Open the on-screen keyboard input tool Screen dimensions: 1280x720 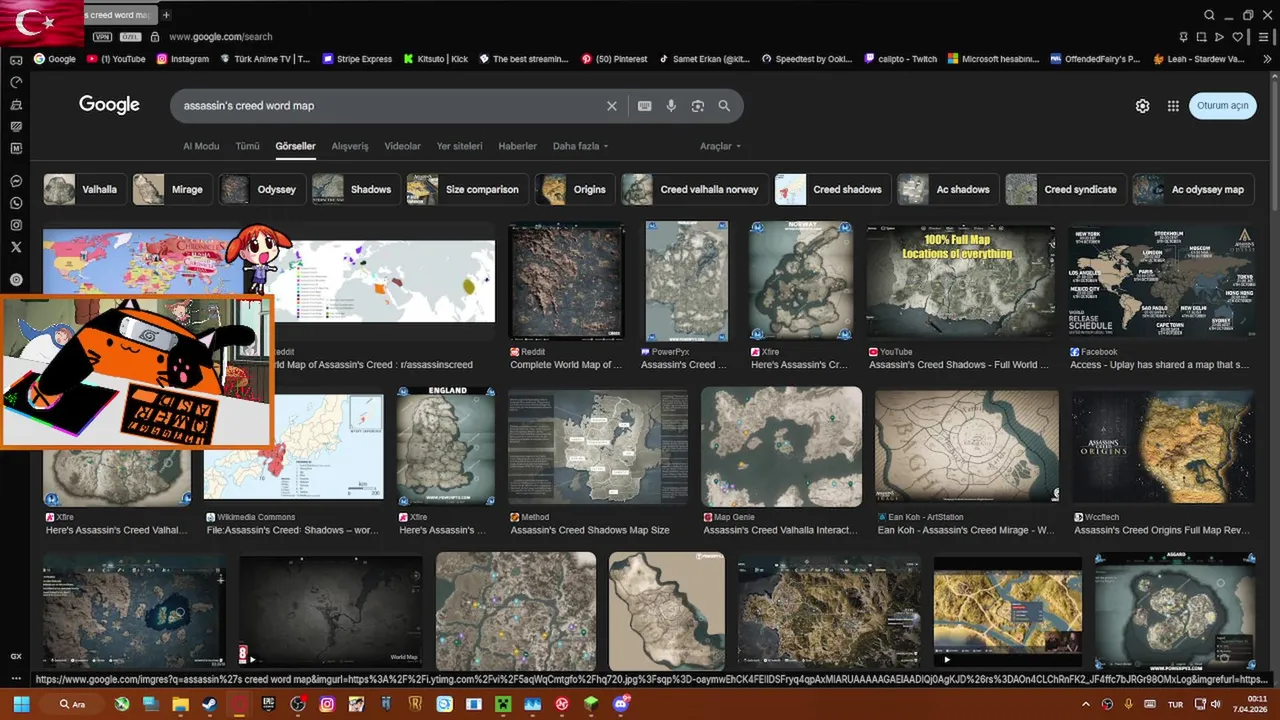645,106
